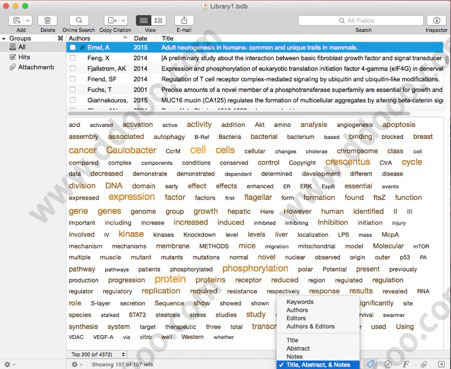Open Online Search with the magnifier icon

click(79, 21)
